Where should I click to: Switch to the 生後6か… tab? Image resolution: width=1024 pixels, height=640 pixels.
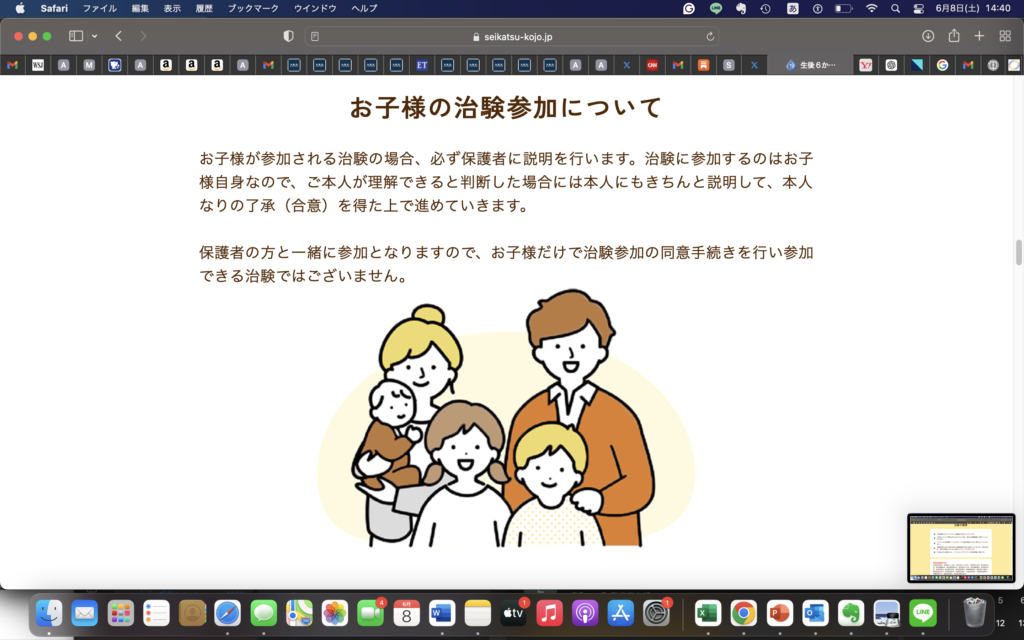[x=810, y=65]
